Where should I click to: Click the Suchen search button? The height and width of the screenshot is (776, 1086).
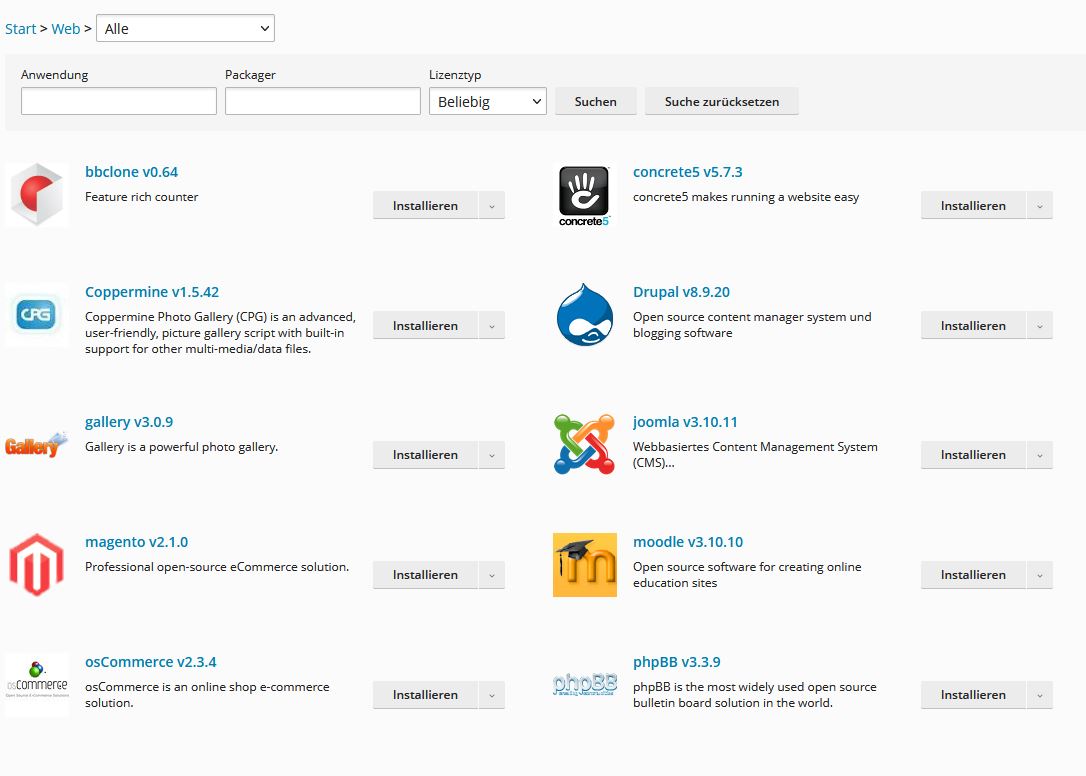596,101
